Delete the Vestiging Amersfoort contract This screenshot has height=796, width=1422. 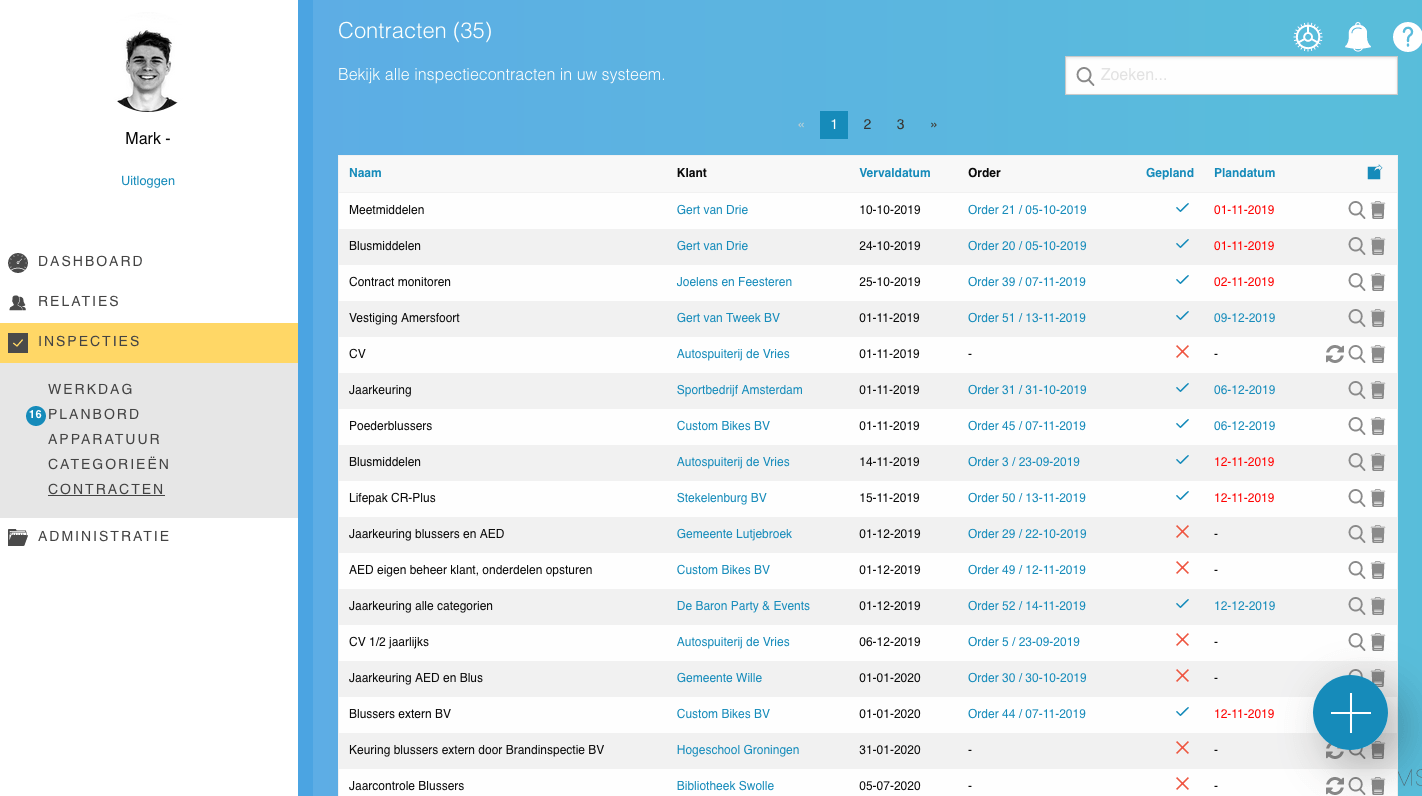pyautogui.click(x=1378, y=318)
